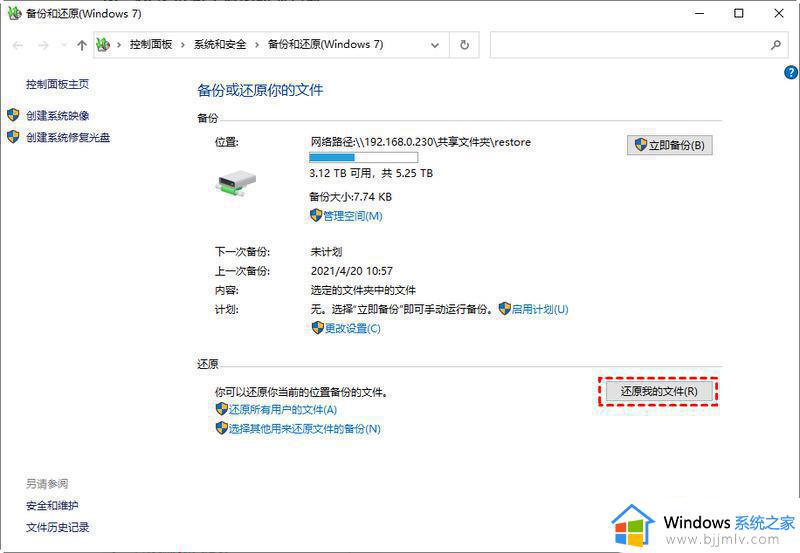
Task: Open 创建系统修复光盘 link
Action: [68, 137]
